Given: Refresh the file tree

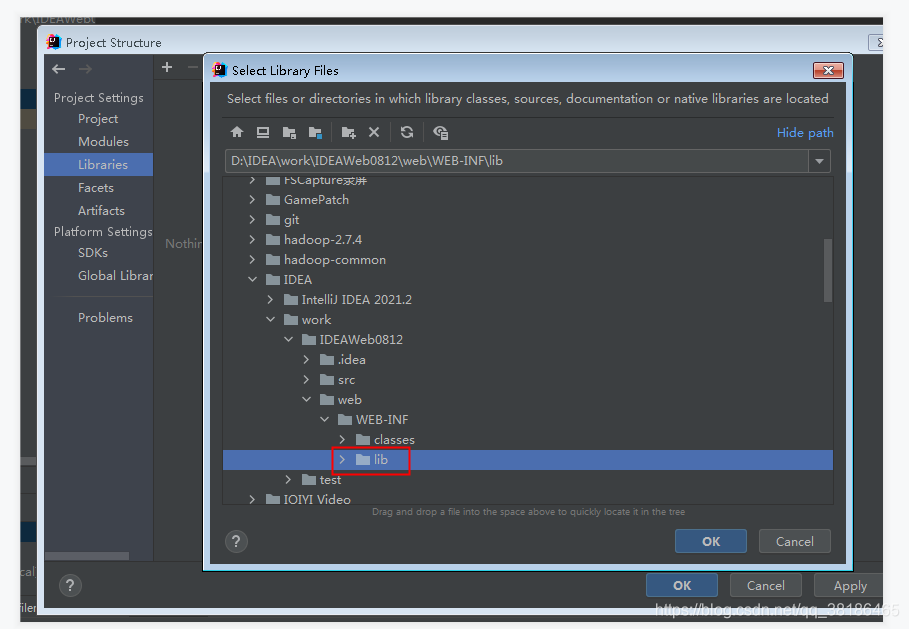Looking at the screenshot, I should (x=407, y=132).
